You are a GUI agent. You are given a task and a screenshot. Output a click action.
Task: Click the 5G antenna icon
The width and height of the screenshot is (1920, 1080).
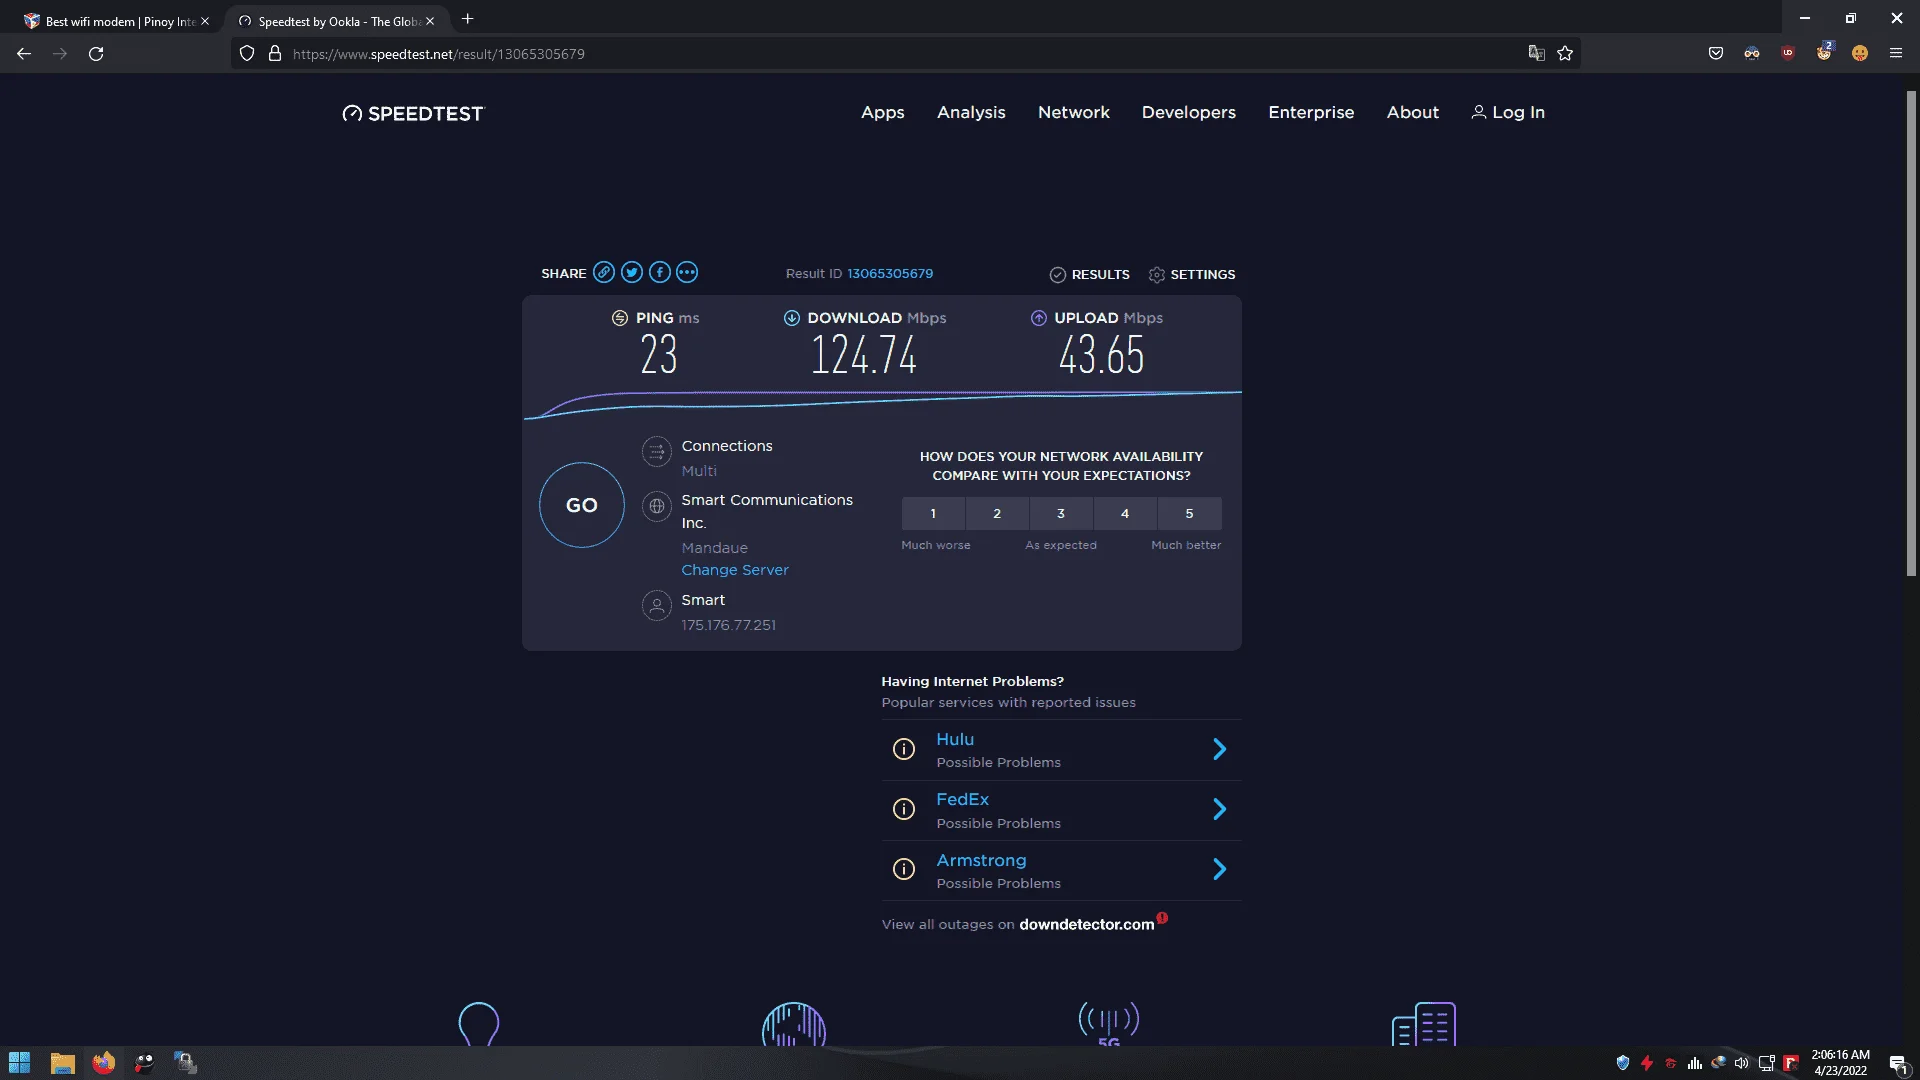point(1109,1024)
